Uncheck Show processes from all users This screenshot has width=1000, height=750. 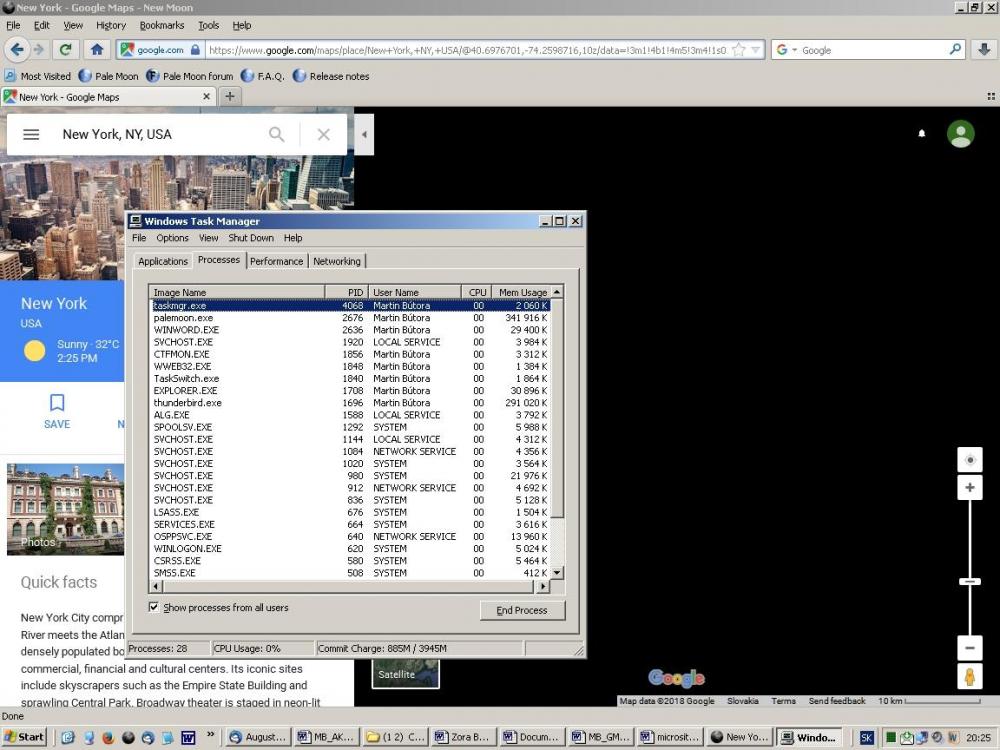tap(154, 607)
